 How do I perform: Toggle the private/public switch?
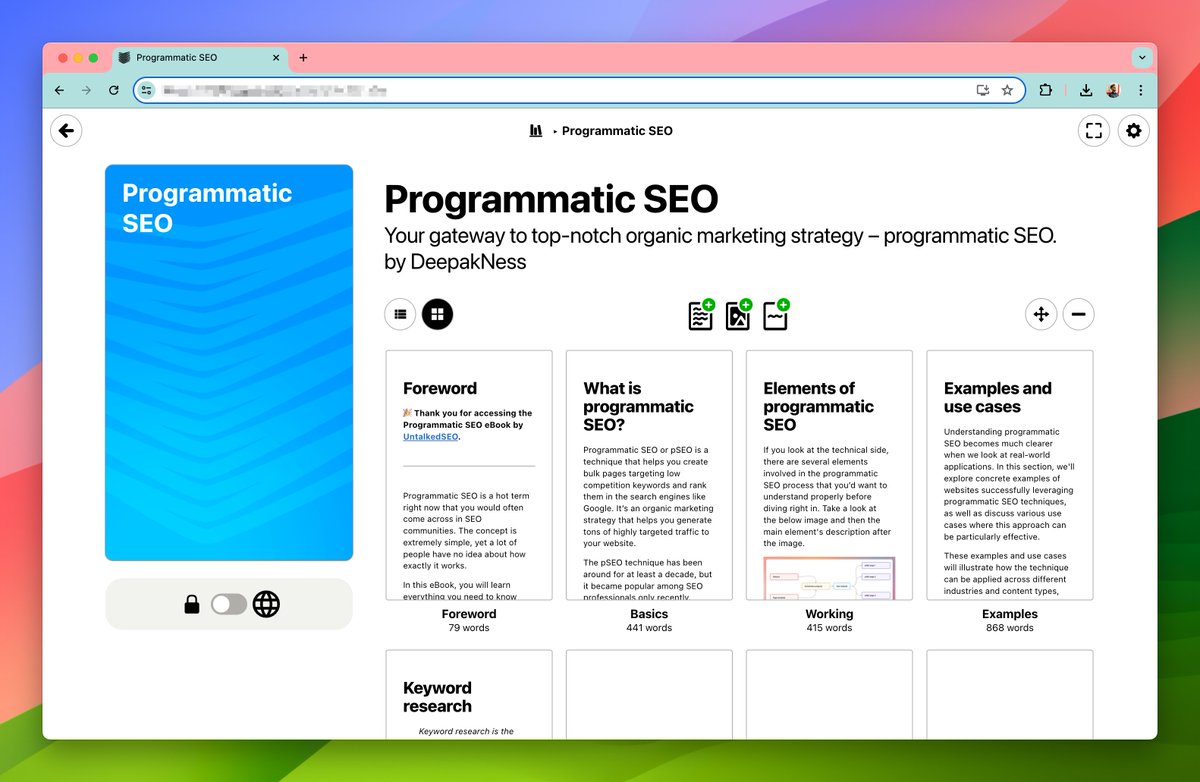(228, 604)
